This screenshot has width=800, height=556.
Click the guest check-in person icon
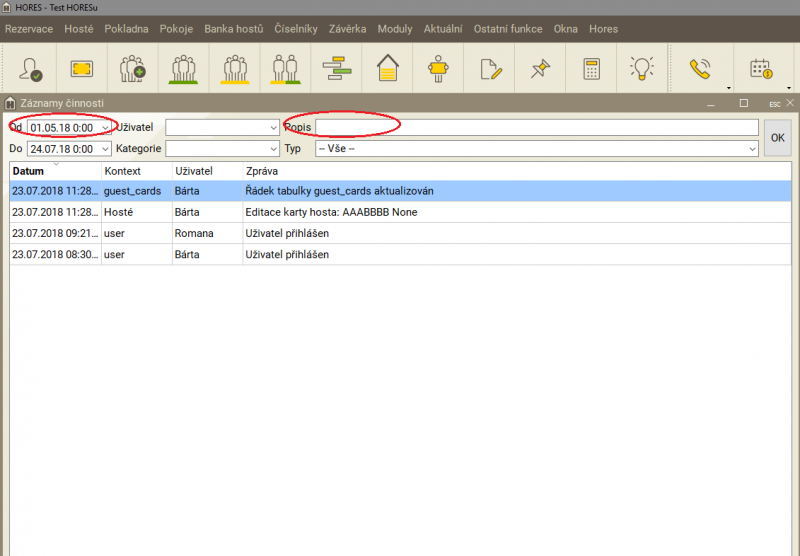point(30,69)
